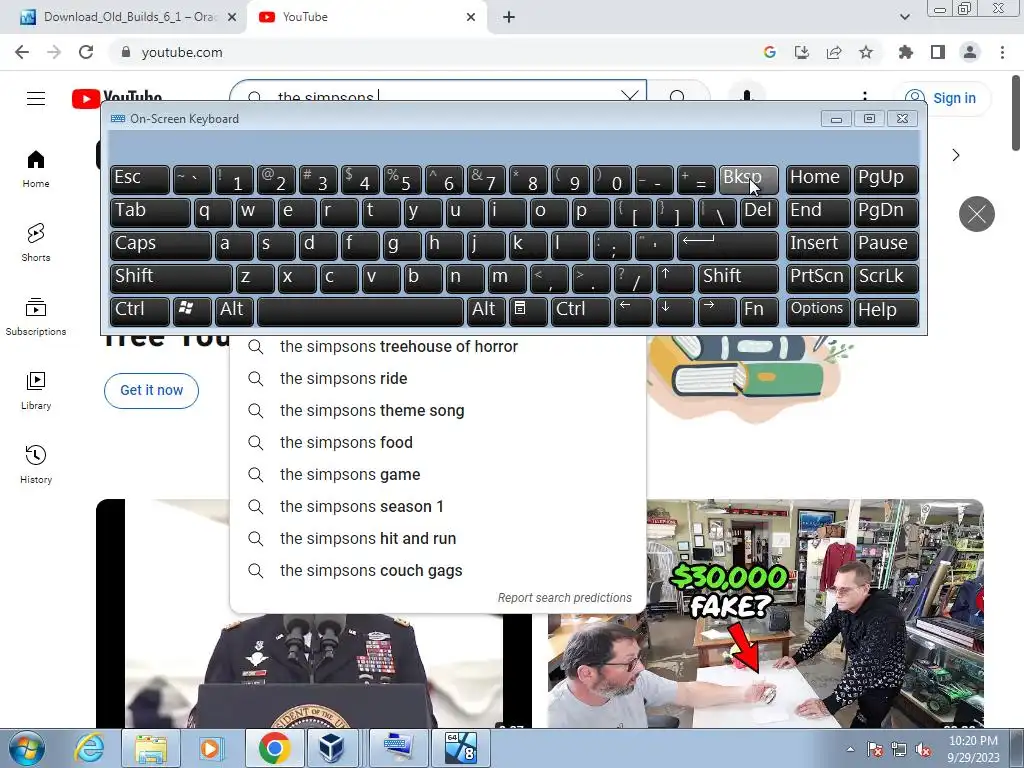Open the Home section in sidebar

36,168
